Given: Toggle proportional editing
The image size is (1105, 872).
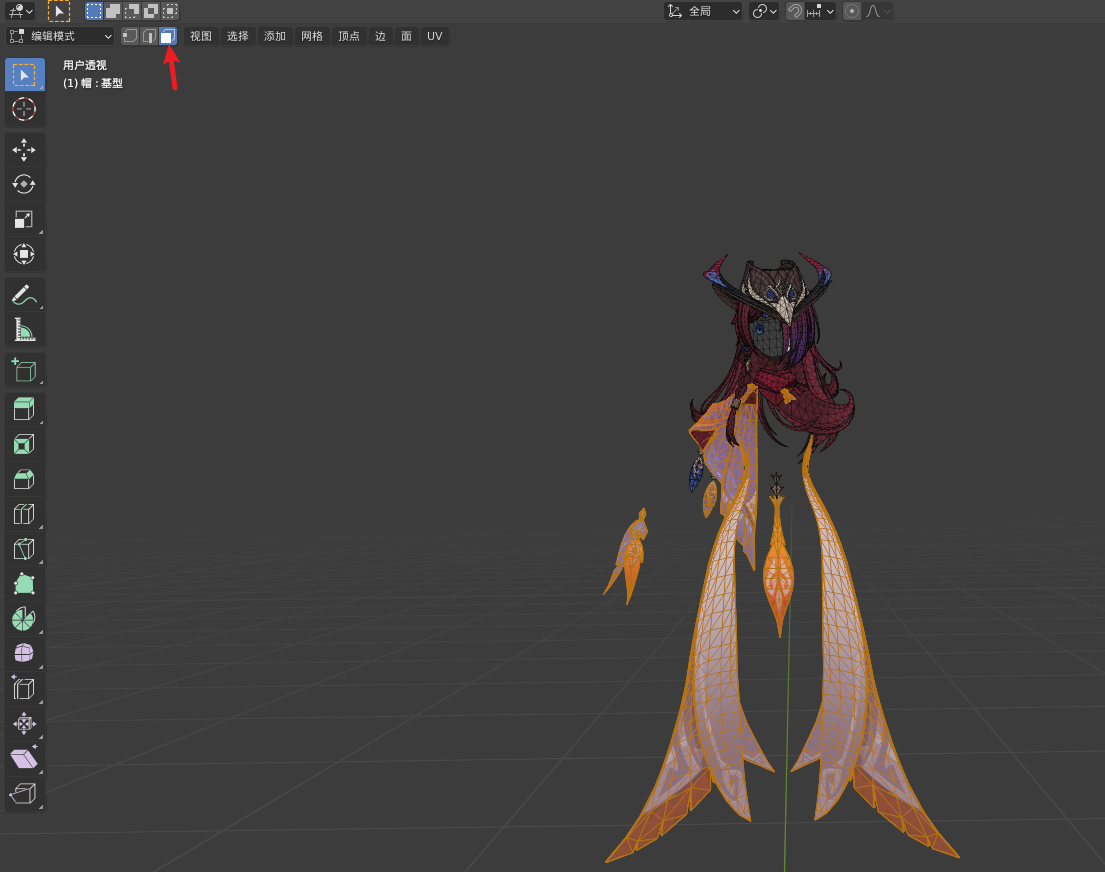Looking at the screenshot, I should point(852,11).
